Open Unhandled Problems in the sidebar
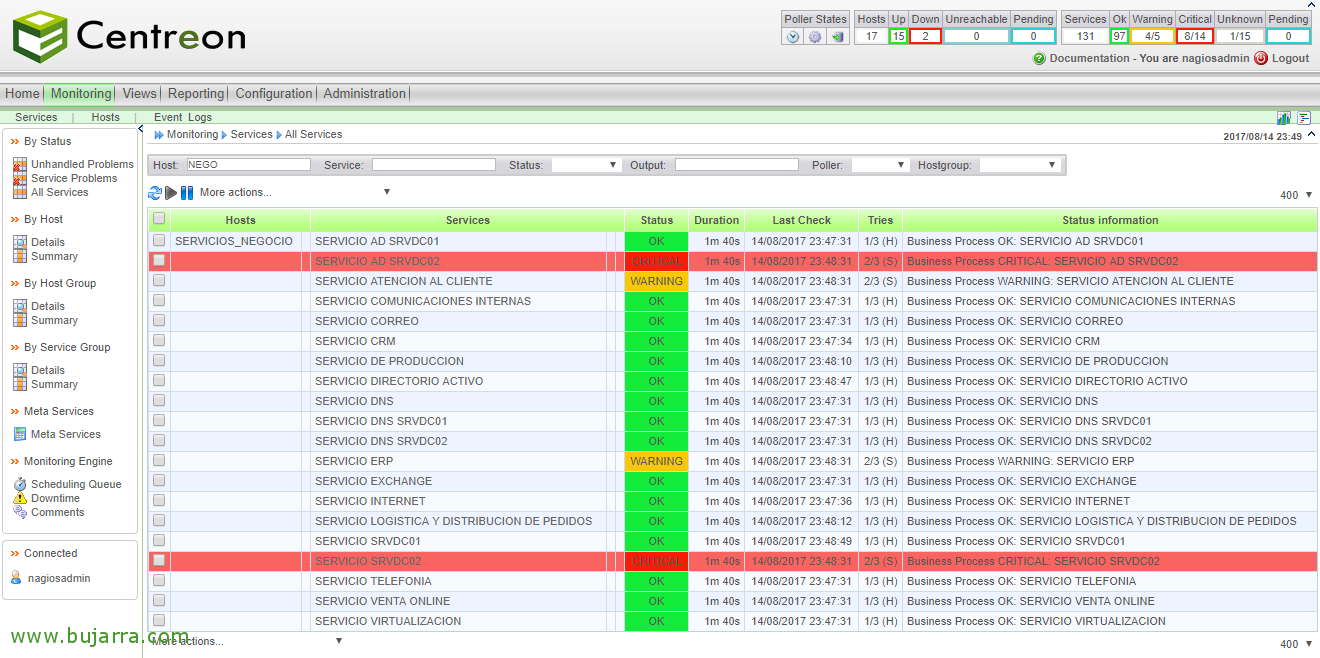 pyautogui.click(x=82, y=164)
